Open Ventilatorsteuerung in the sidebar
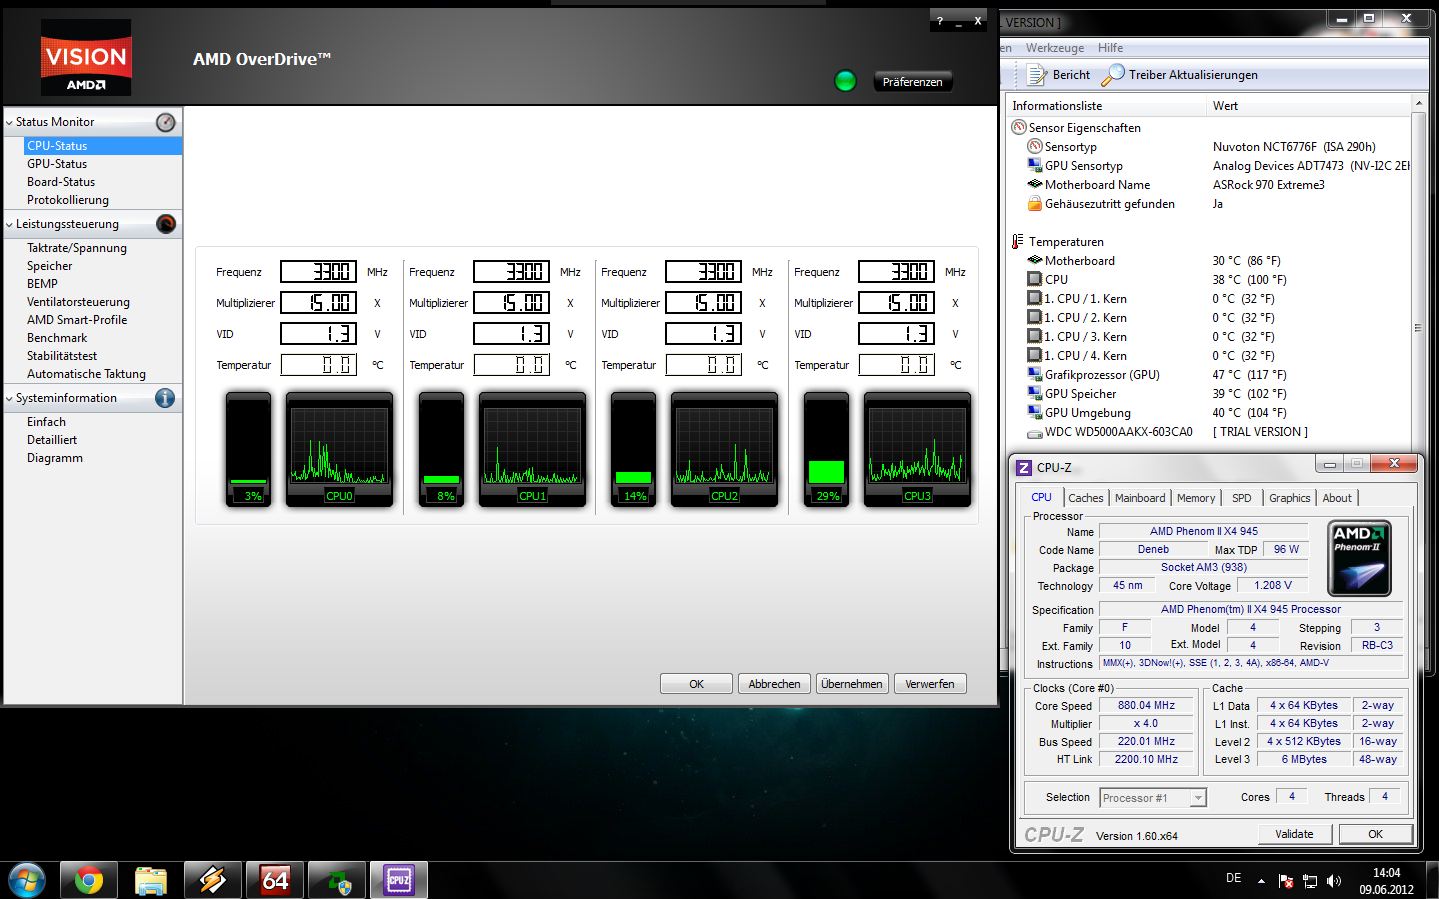 tap(78, 302)
